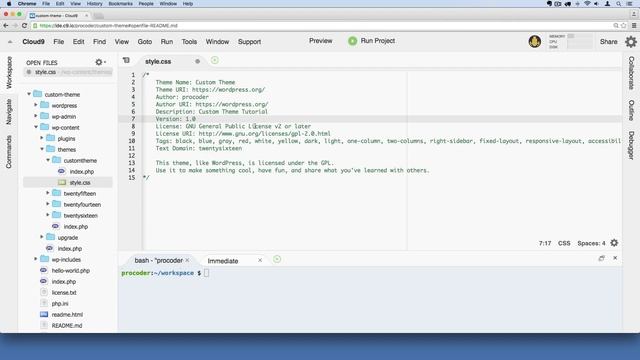Viewport: 640px width, 360px height.
Task: Open the Tools menu
Action: (189, 42)
